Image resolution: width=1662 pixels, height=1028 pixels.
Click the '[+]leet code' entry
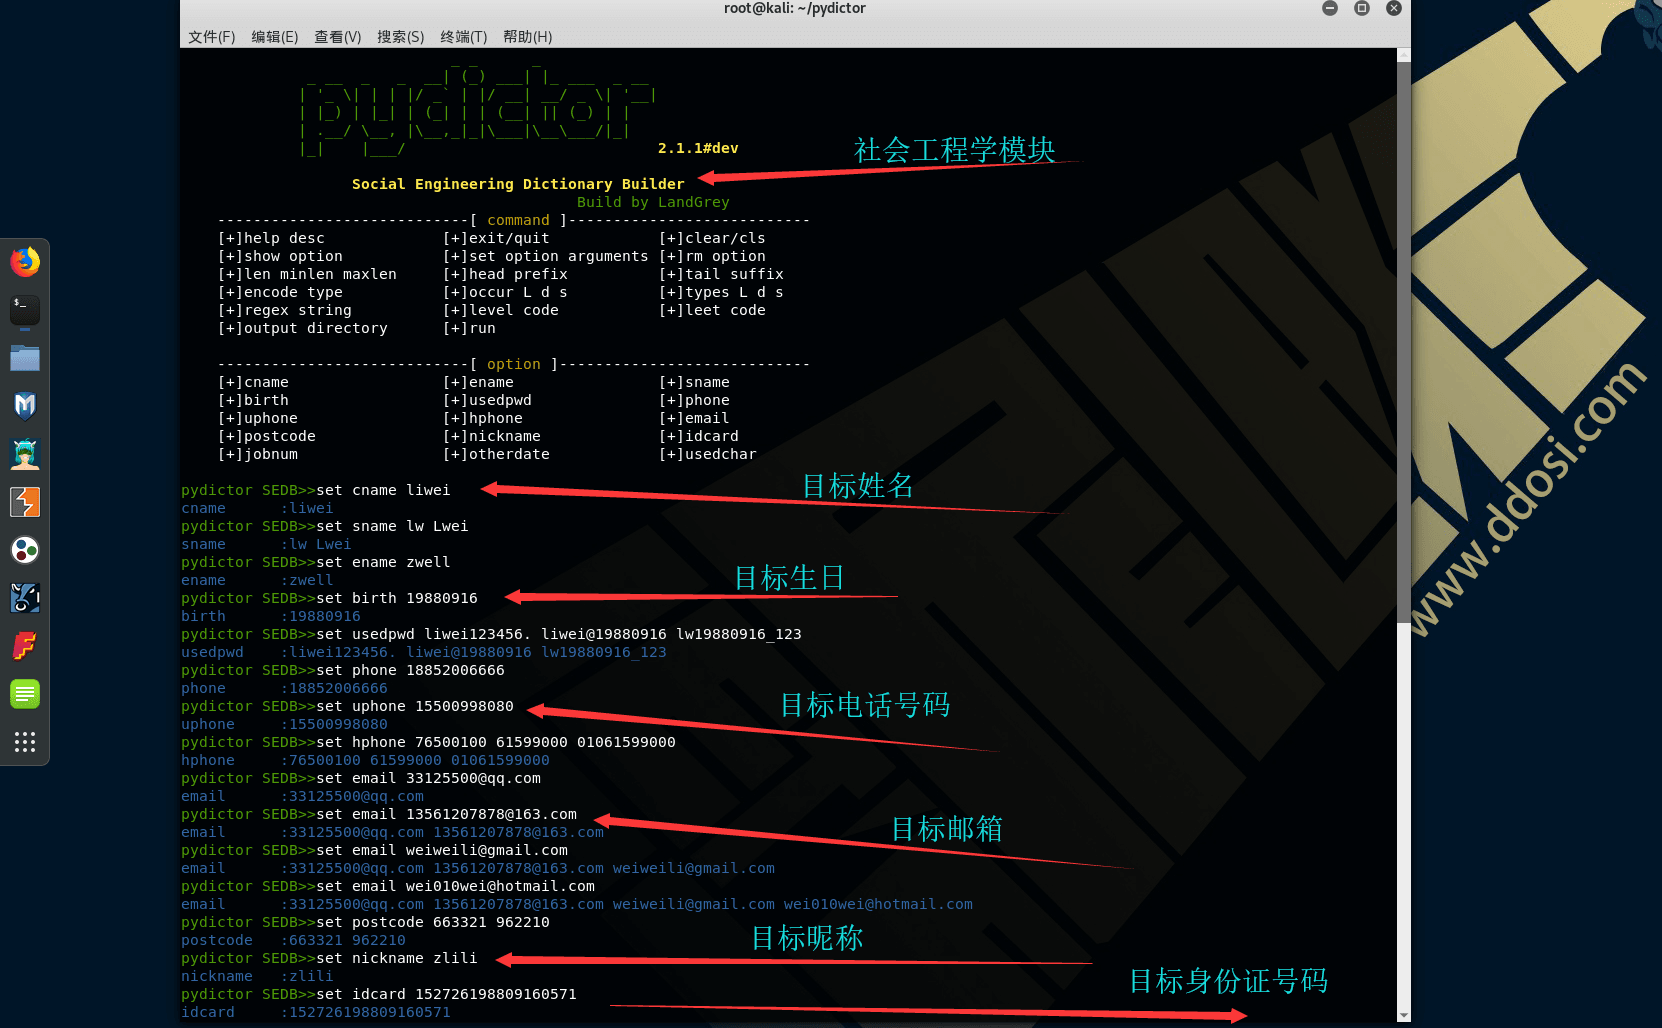tap(712, 310)
